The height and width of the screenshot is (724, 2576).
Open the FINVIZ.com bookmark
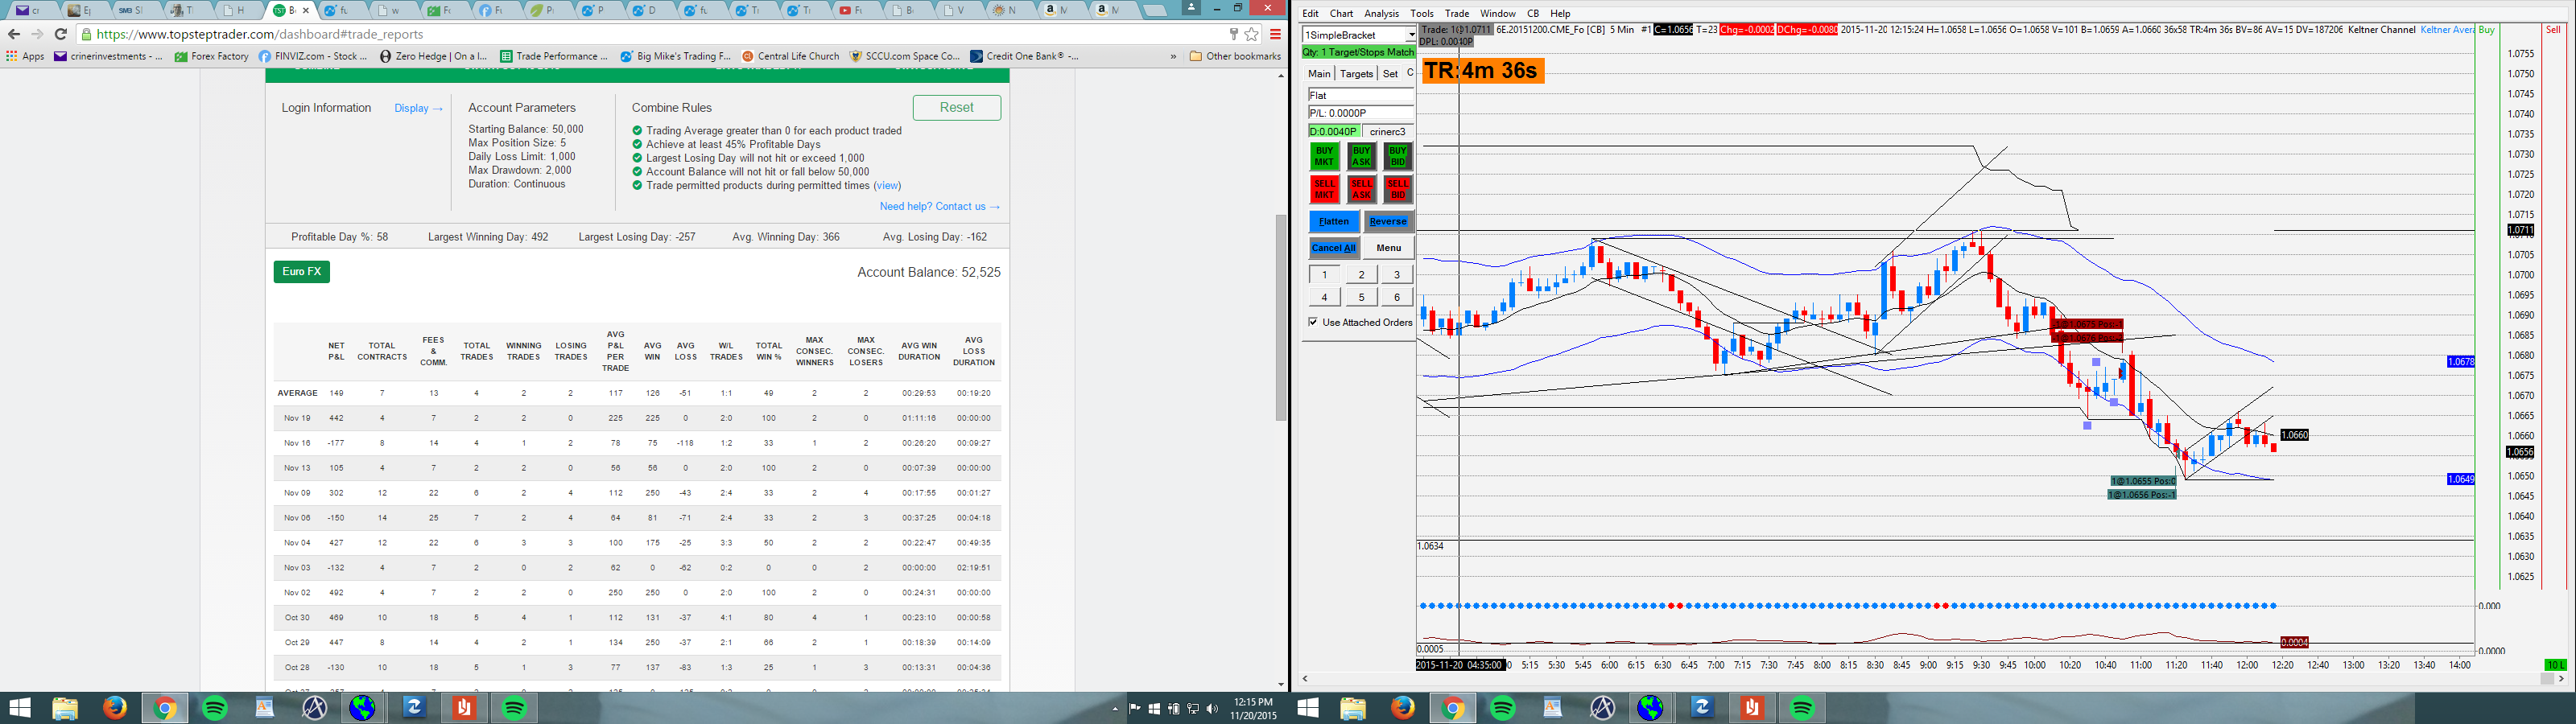(x=313, y=56)
